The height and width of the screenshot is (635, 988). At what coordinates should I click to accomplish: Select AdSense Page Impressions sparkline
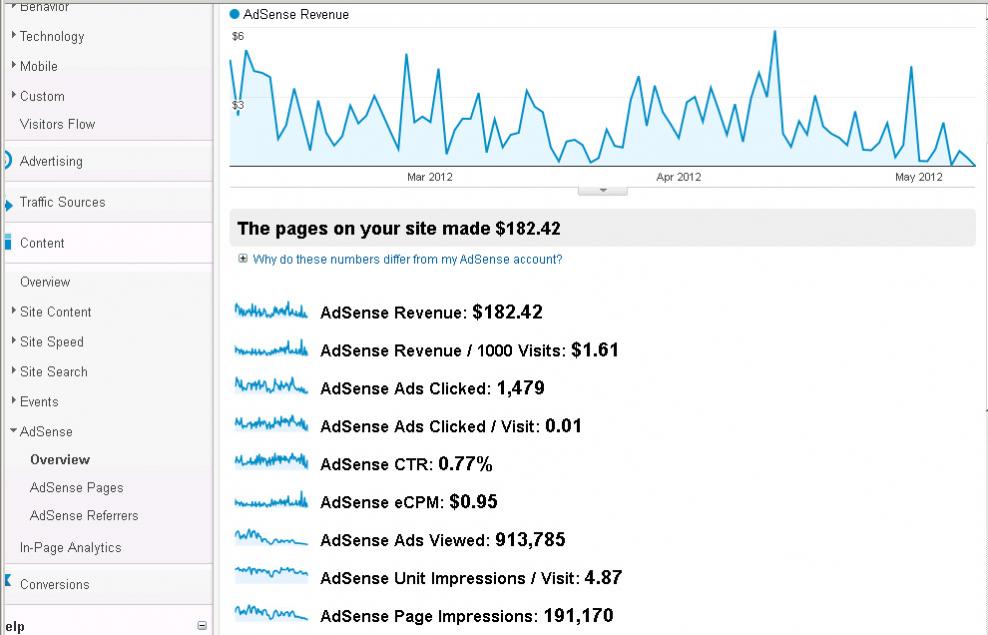[x=271, y=612]
